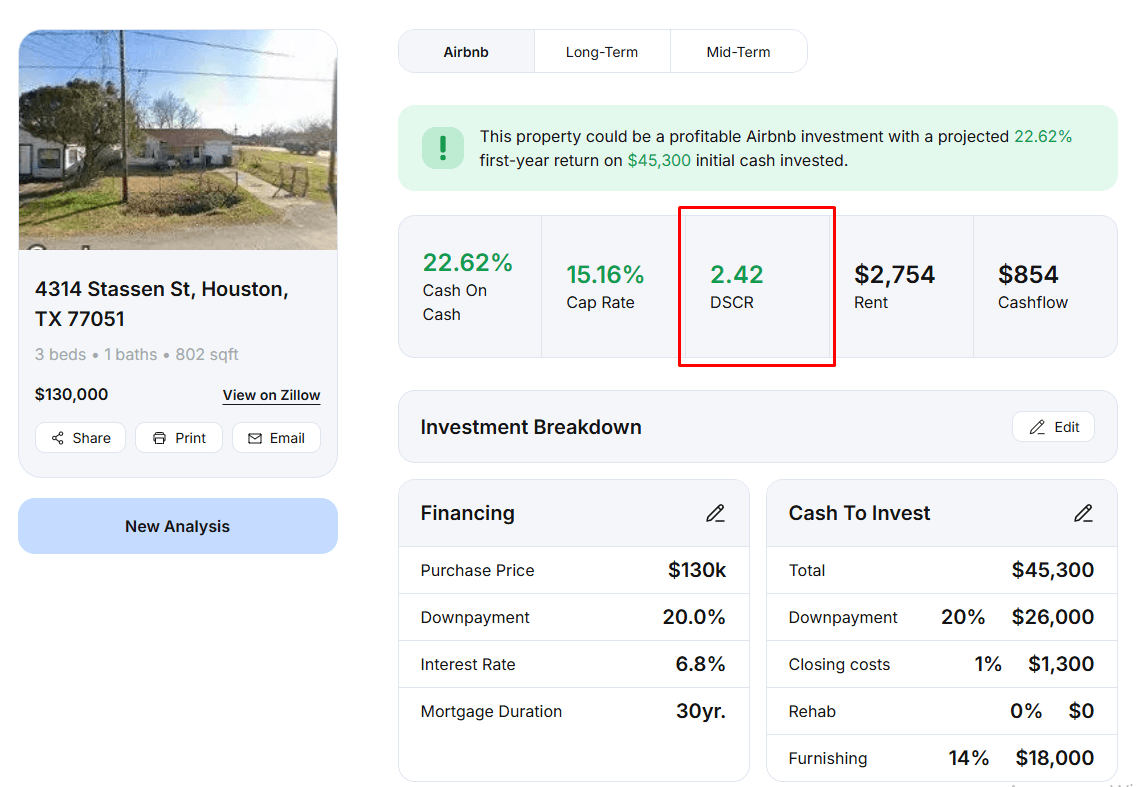Click the pencil icon in Cash To Invest card
1139x787 pixels.
click(x=1083, y=513)
